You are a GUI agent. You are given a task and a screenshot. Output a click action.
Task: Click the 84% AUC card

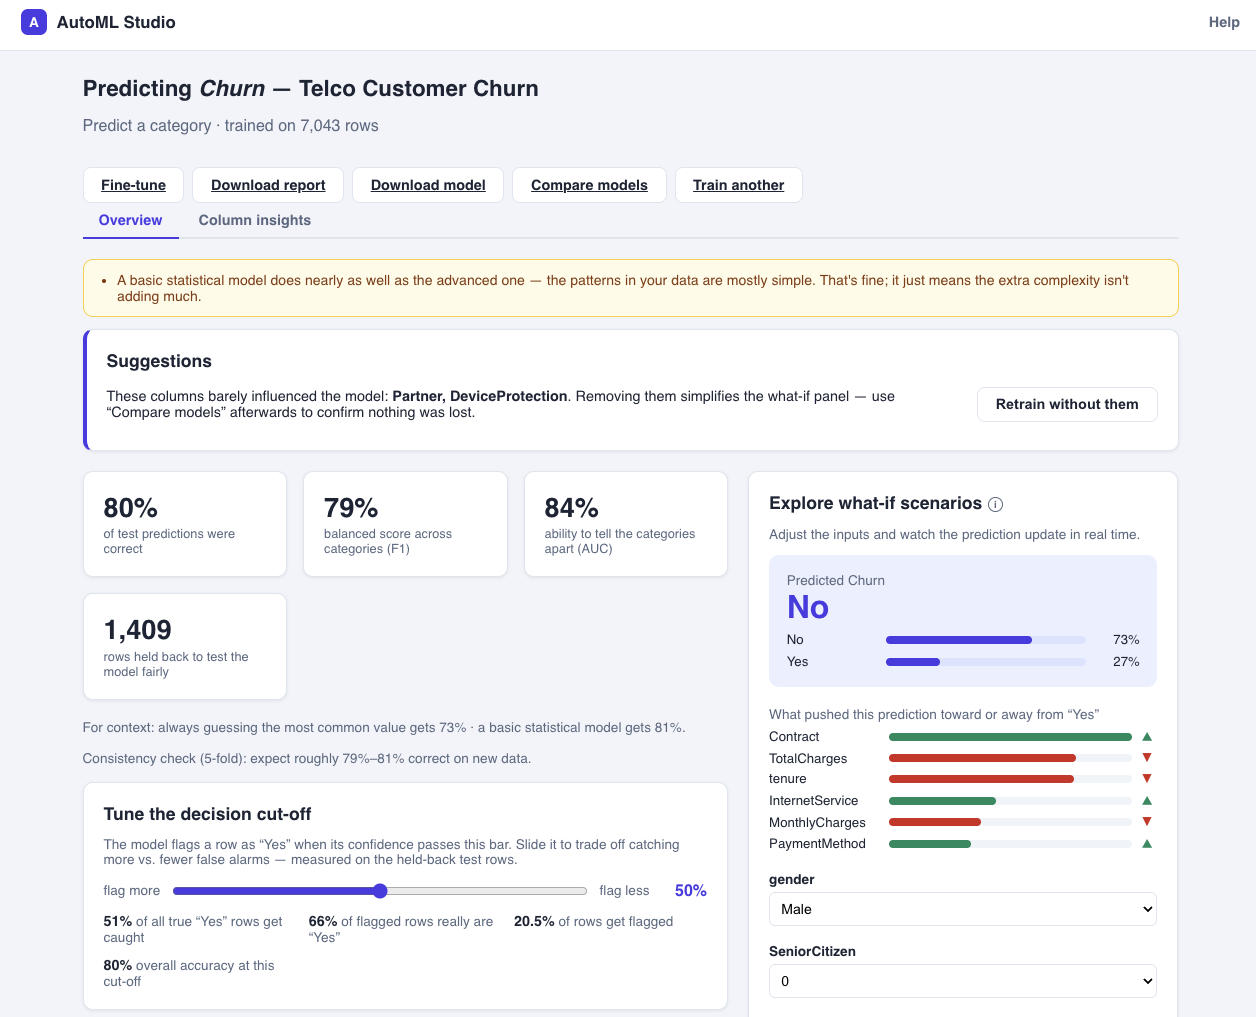tap(626, 524)
